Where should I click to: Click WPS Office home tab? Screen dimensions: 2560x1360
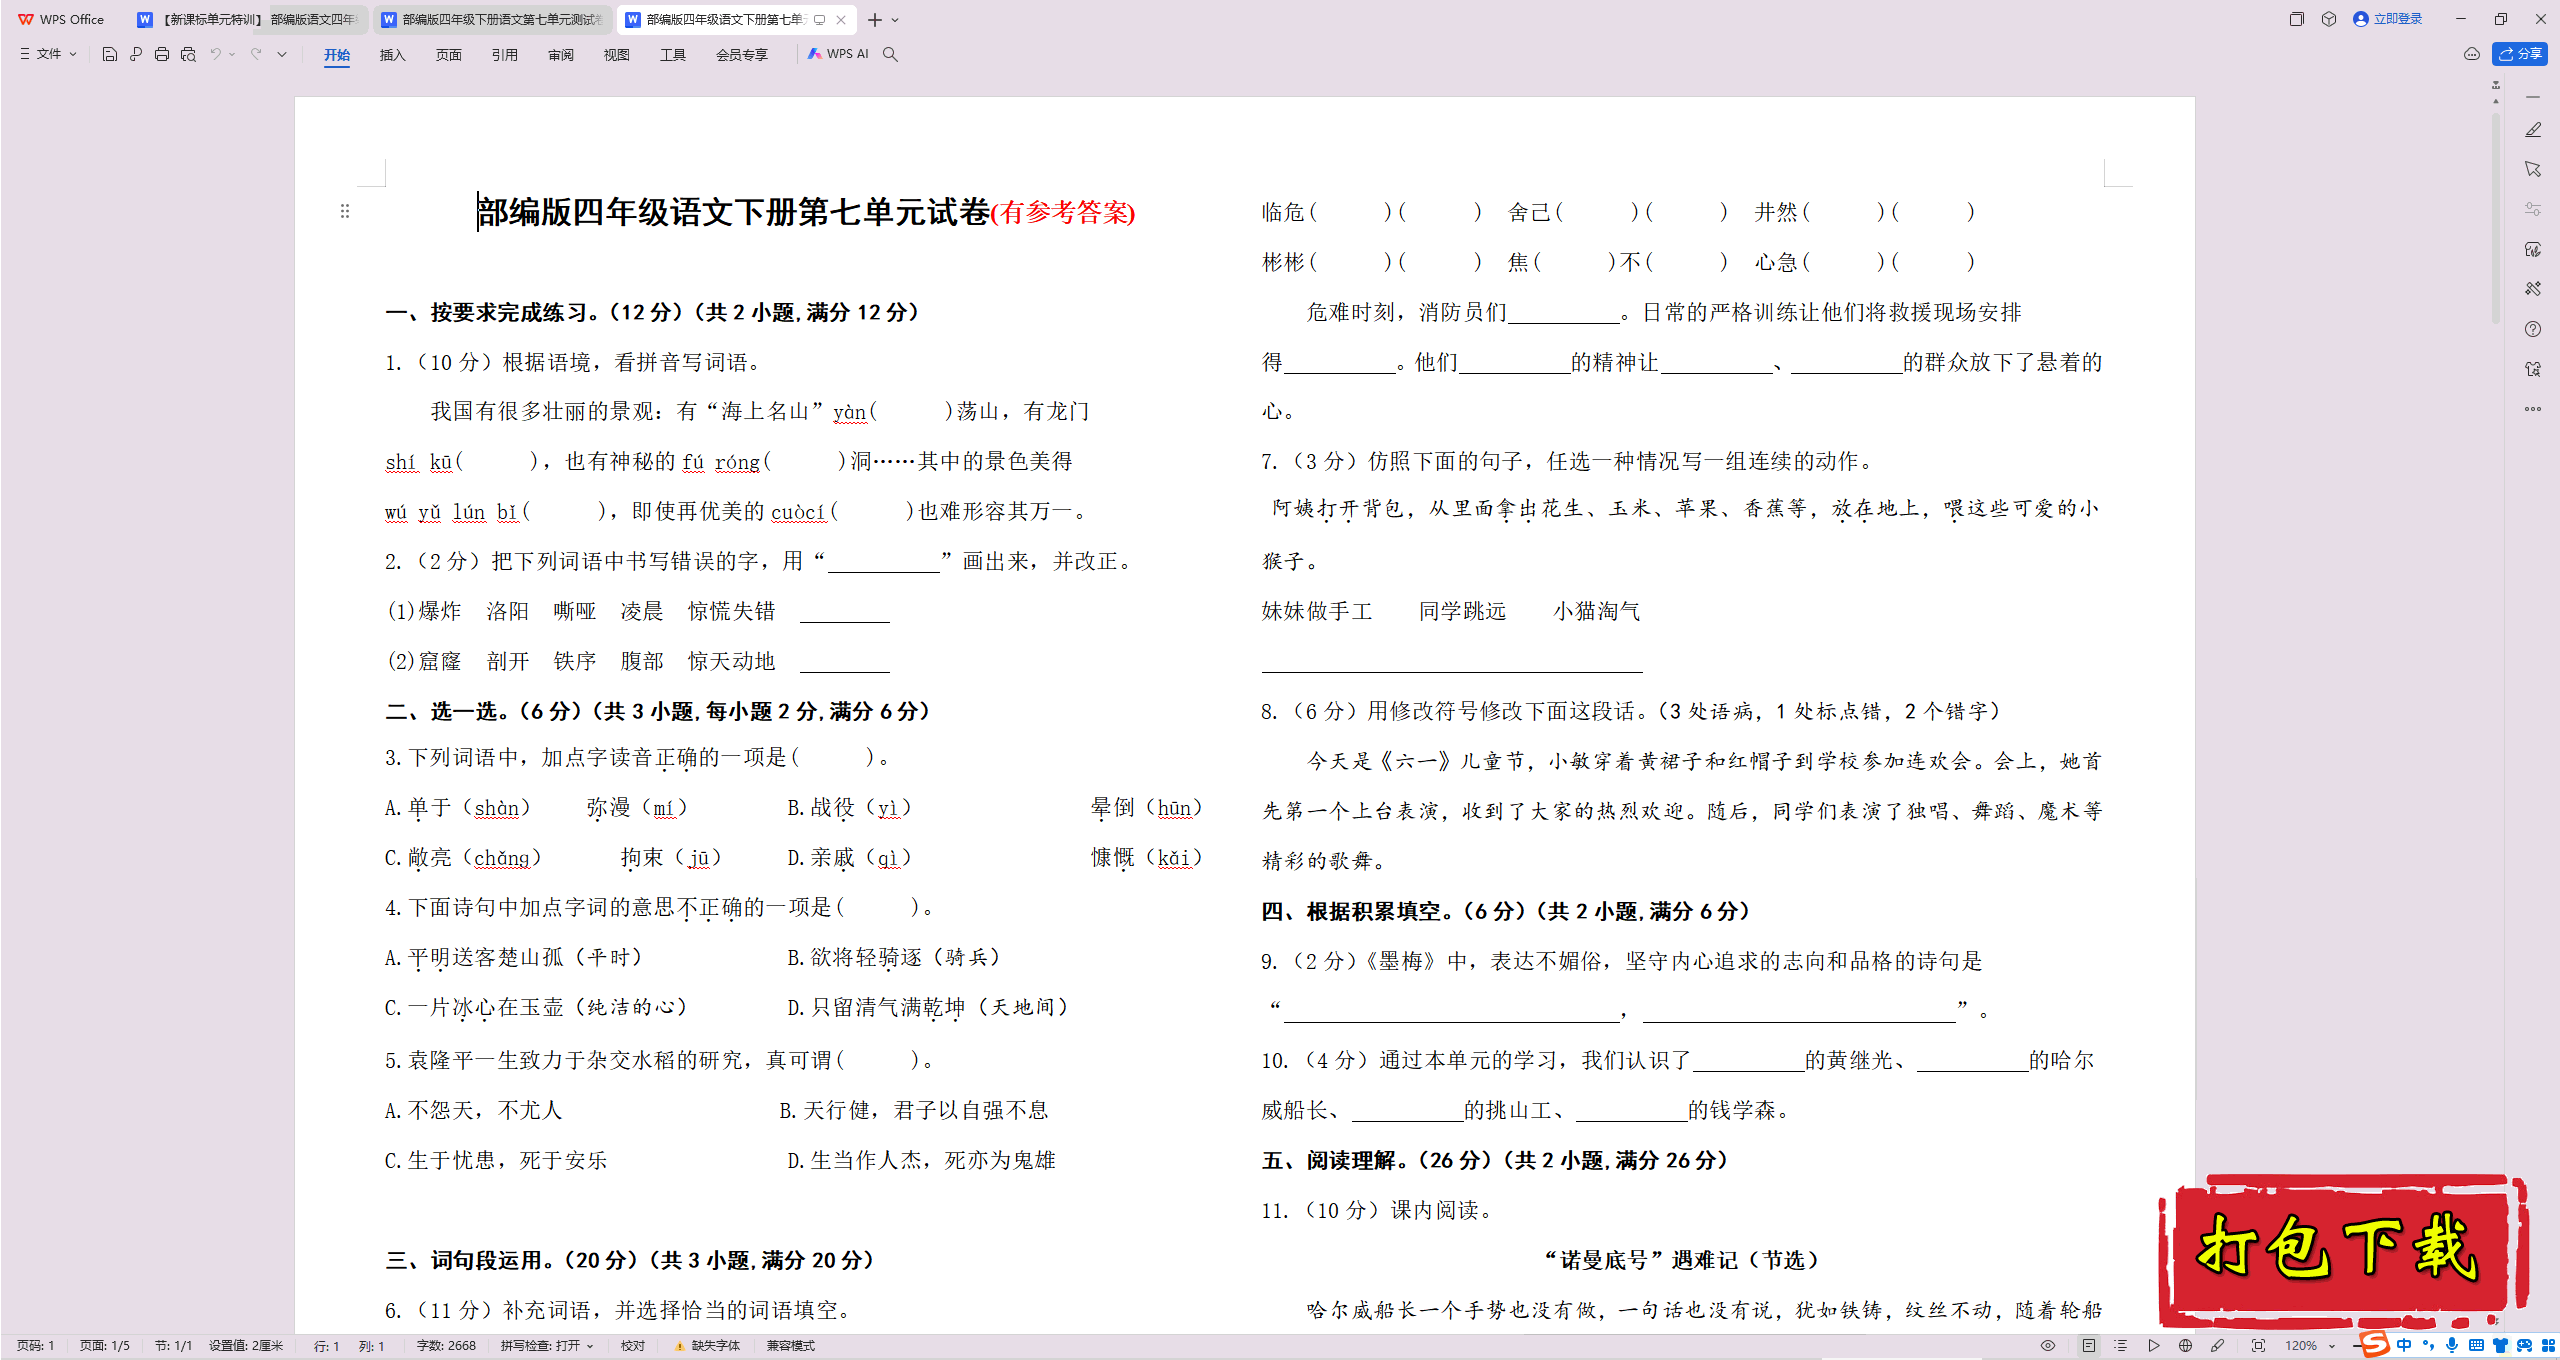pyautogui.click(x=62, y=20)
